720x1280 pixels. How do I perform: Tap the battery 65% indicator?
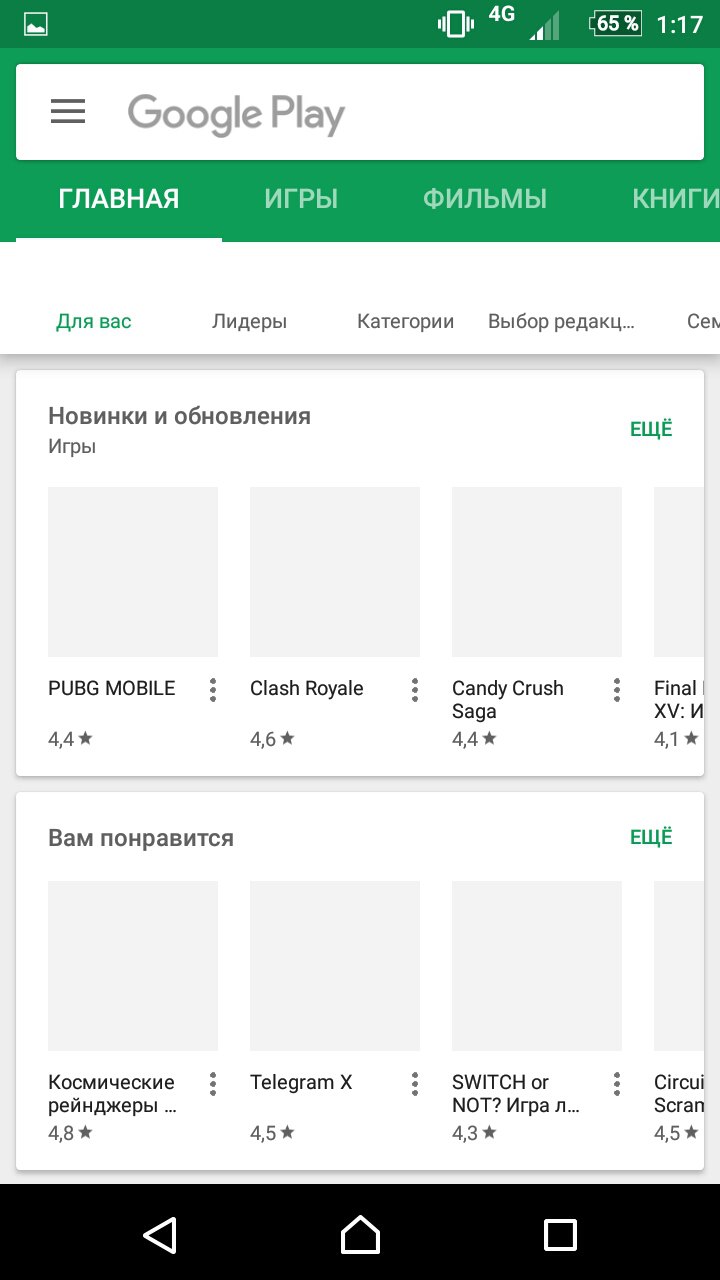(616, 23)
